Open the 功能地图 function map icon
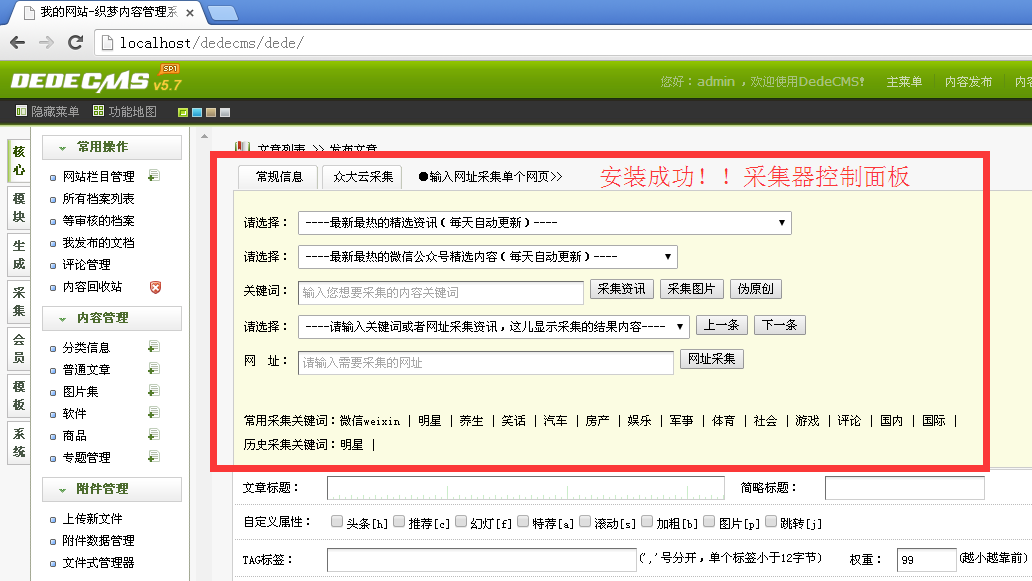1032x581 pixels. coord(98,111)
